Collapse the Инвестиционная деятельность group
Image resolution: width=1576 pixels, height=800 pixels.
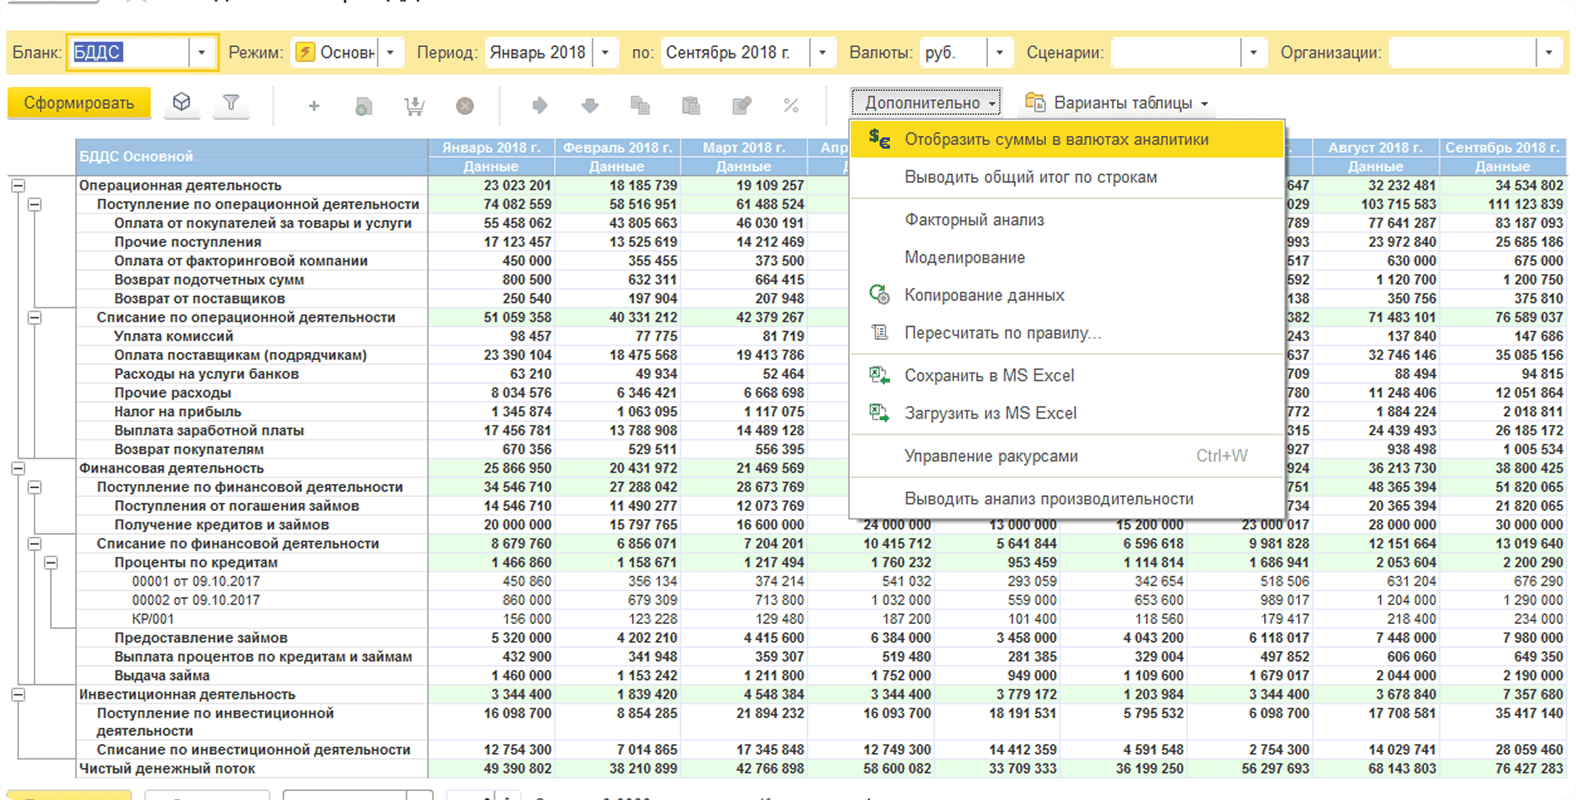tap(18, 694)
